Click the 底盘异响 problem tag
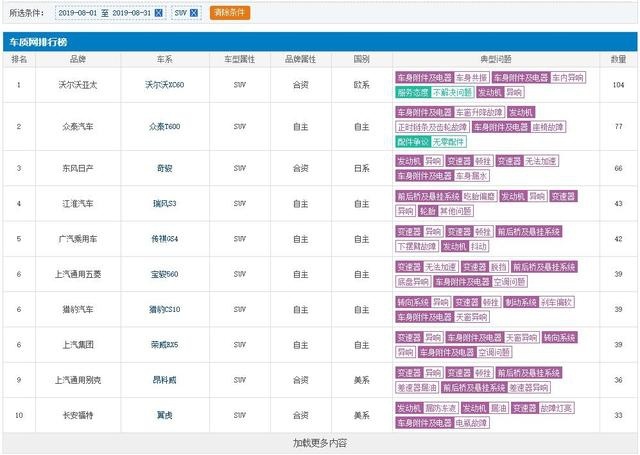Viewport: 640px width, 455px height. tap(413, 282)
